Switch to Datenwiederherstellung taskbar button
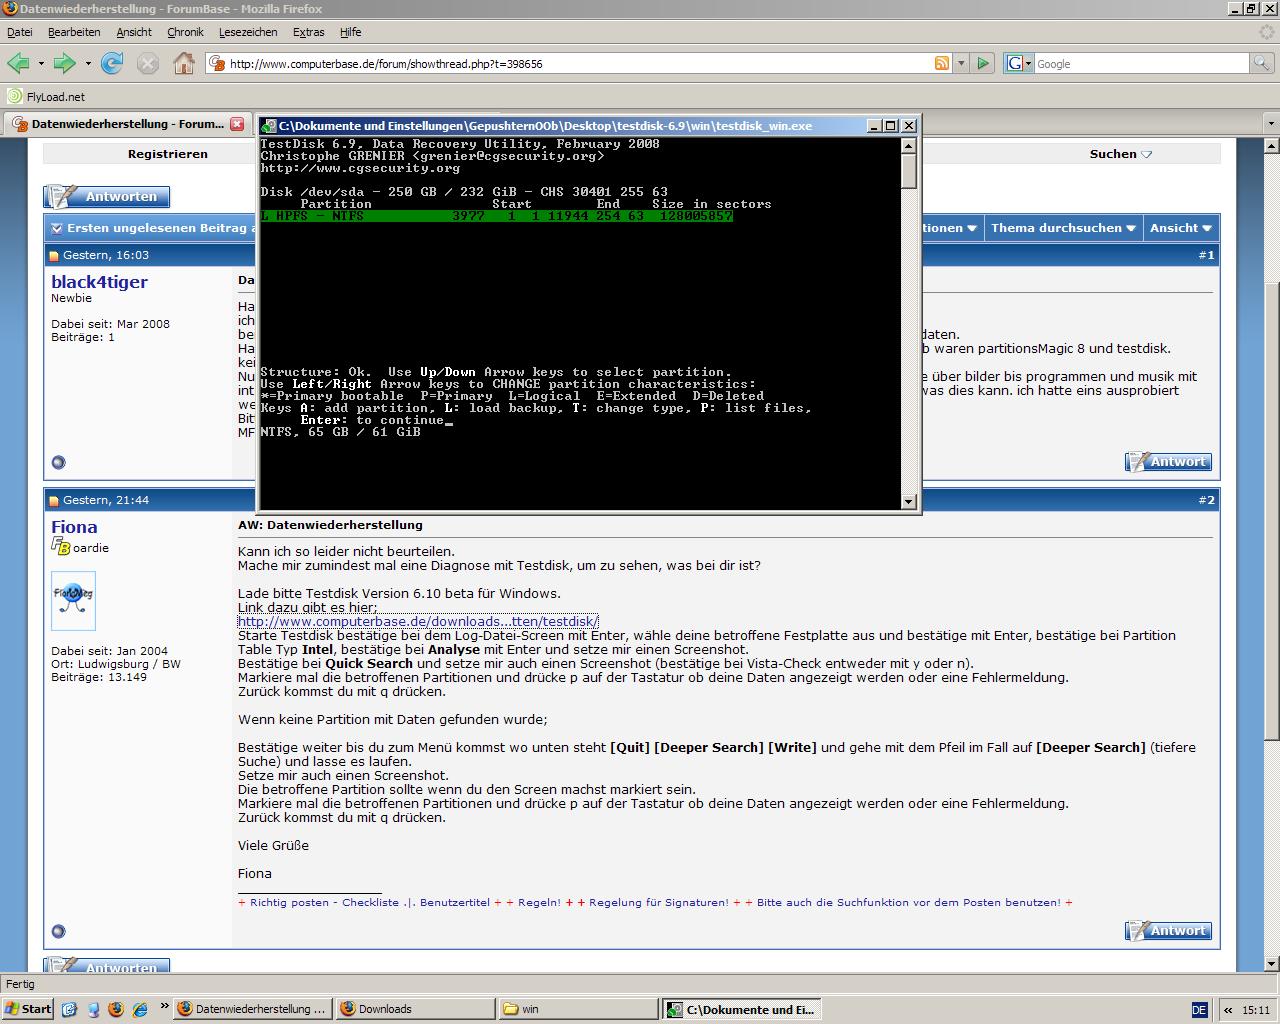Image resolution: width=1280 pixels, height=1024 pixels. tap(252, 1009)
